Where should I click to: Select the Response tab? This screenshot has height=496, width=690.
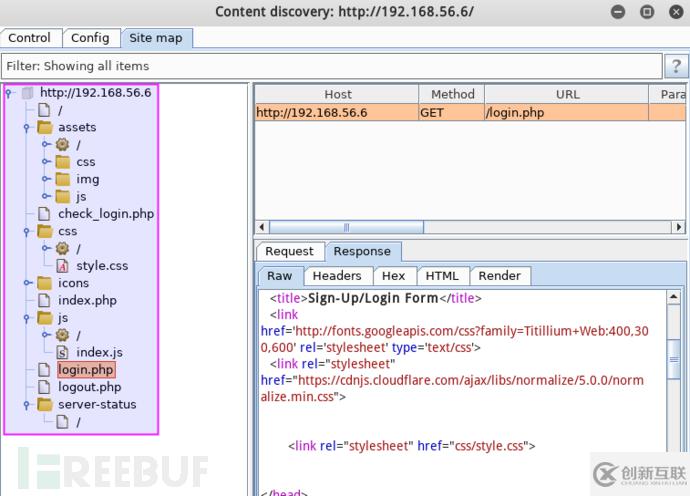362,251
